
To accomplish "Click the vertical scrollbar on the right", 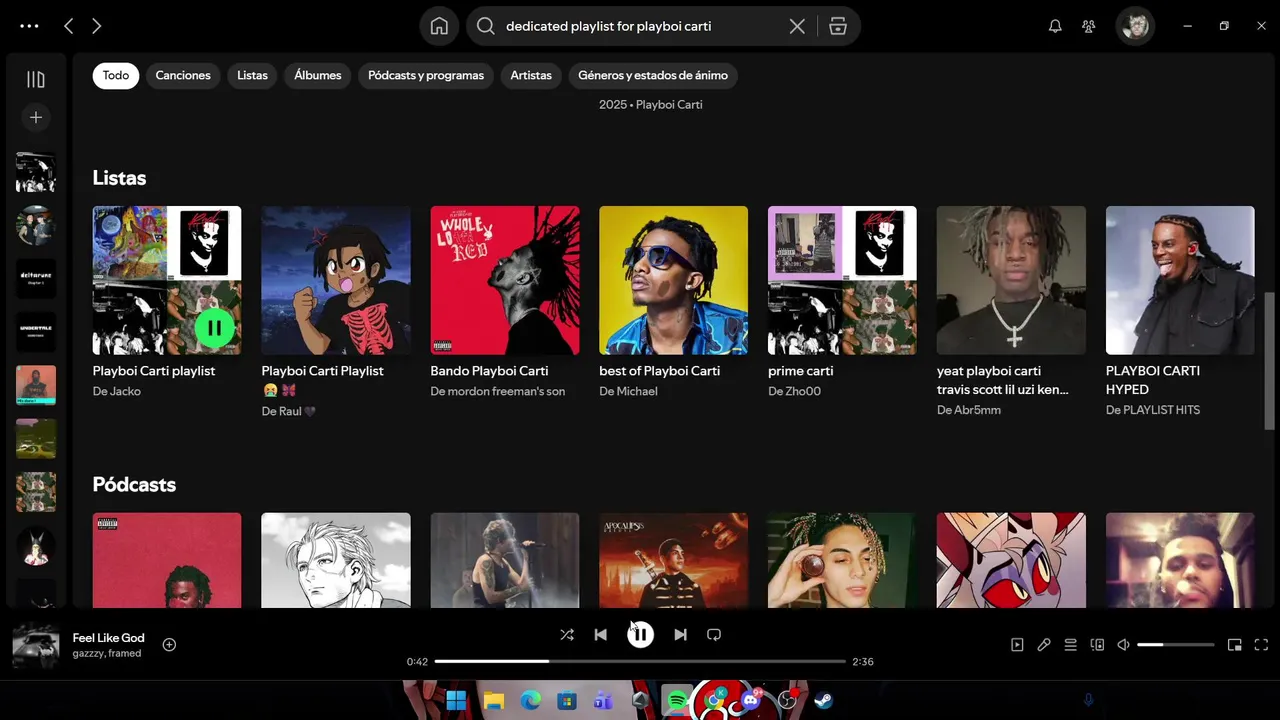I will (x=1270, y=363).
